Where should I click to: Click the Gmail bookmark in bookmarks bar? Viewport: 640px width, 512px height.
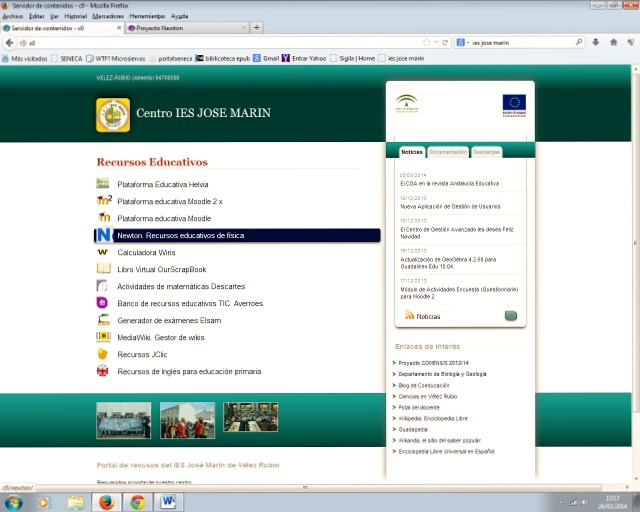(x=266, y=58)
